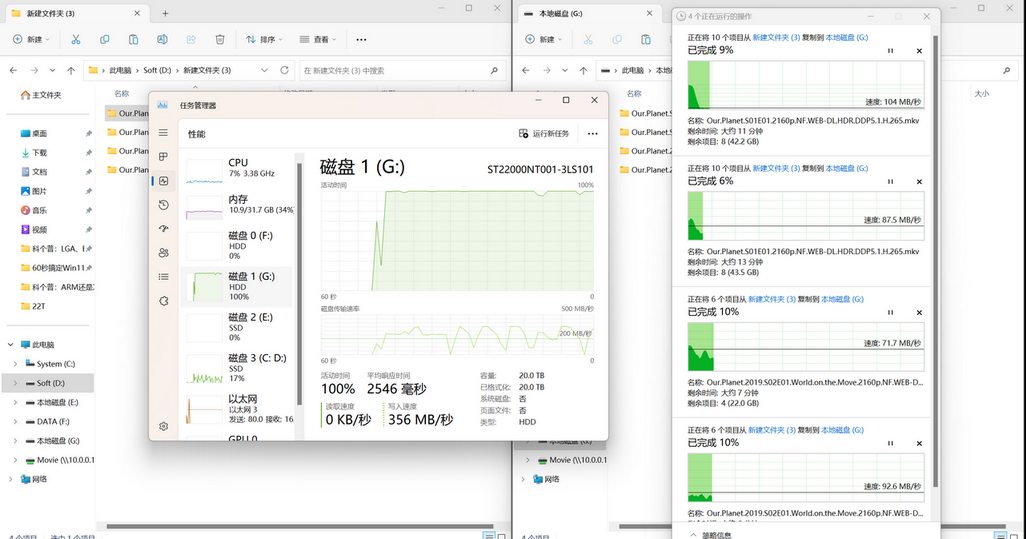1026x539 pixels.
Task: Click the Copy icon in 新建文件夹 (3) window
Action: coord(105,39)
